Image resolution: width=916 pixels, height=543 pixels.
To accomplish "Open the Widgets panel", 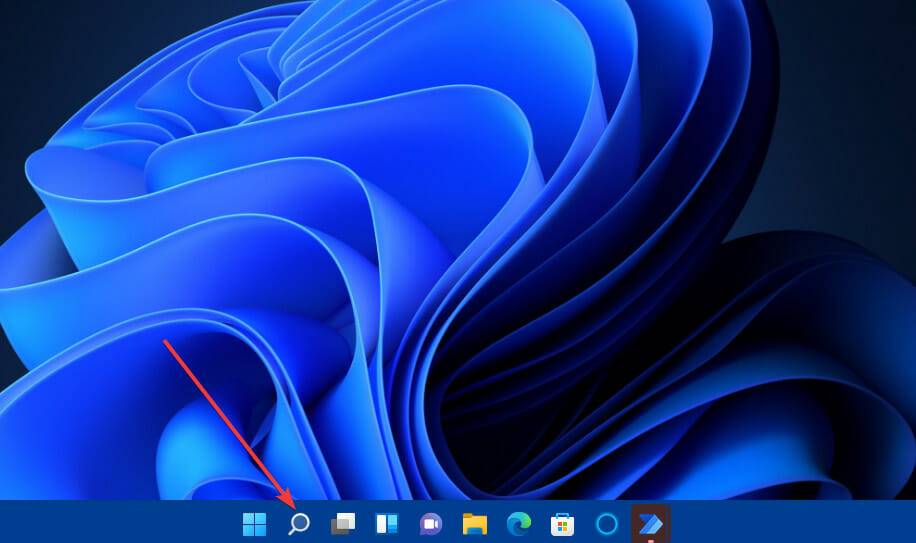I will click(387, 524).
